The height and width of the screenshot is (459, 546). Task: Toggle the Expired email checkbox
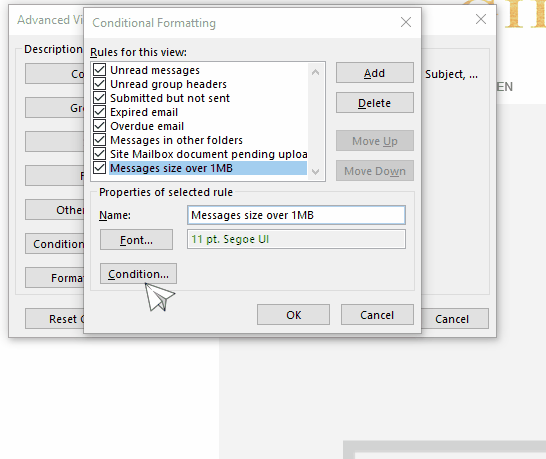(x=100, y=112)
